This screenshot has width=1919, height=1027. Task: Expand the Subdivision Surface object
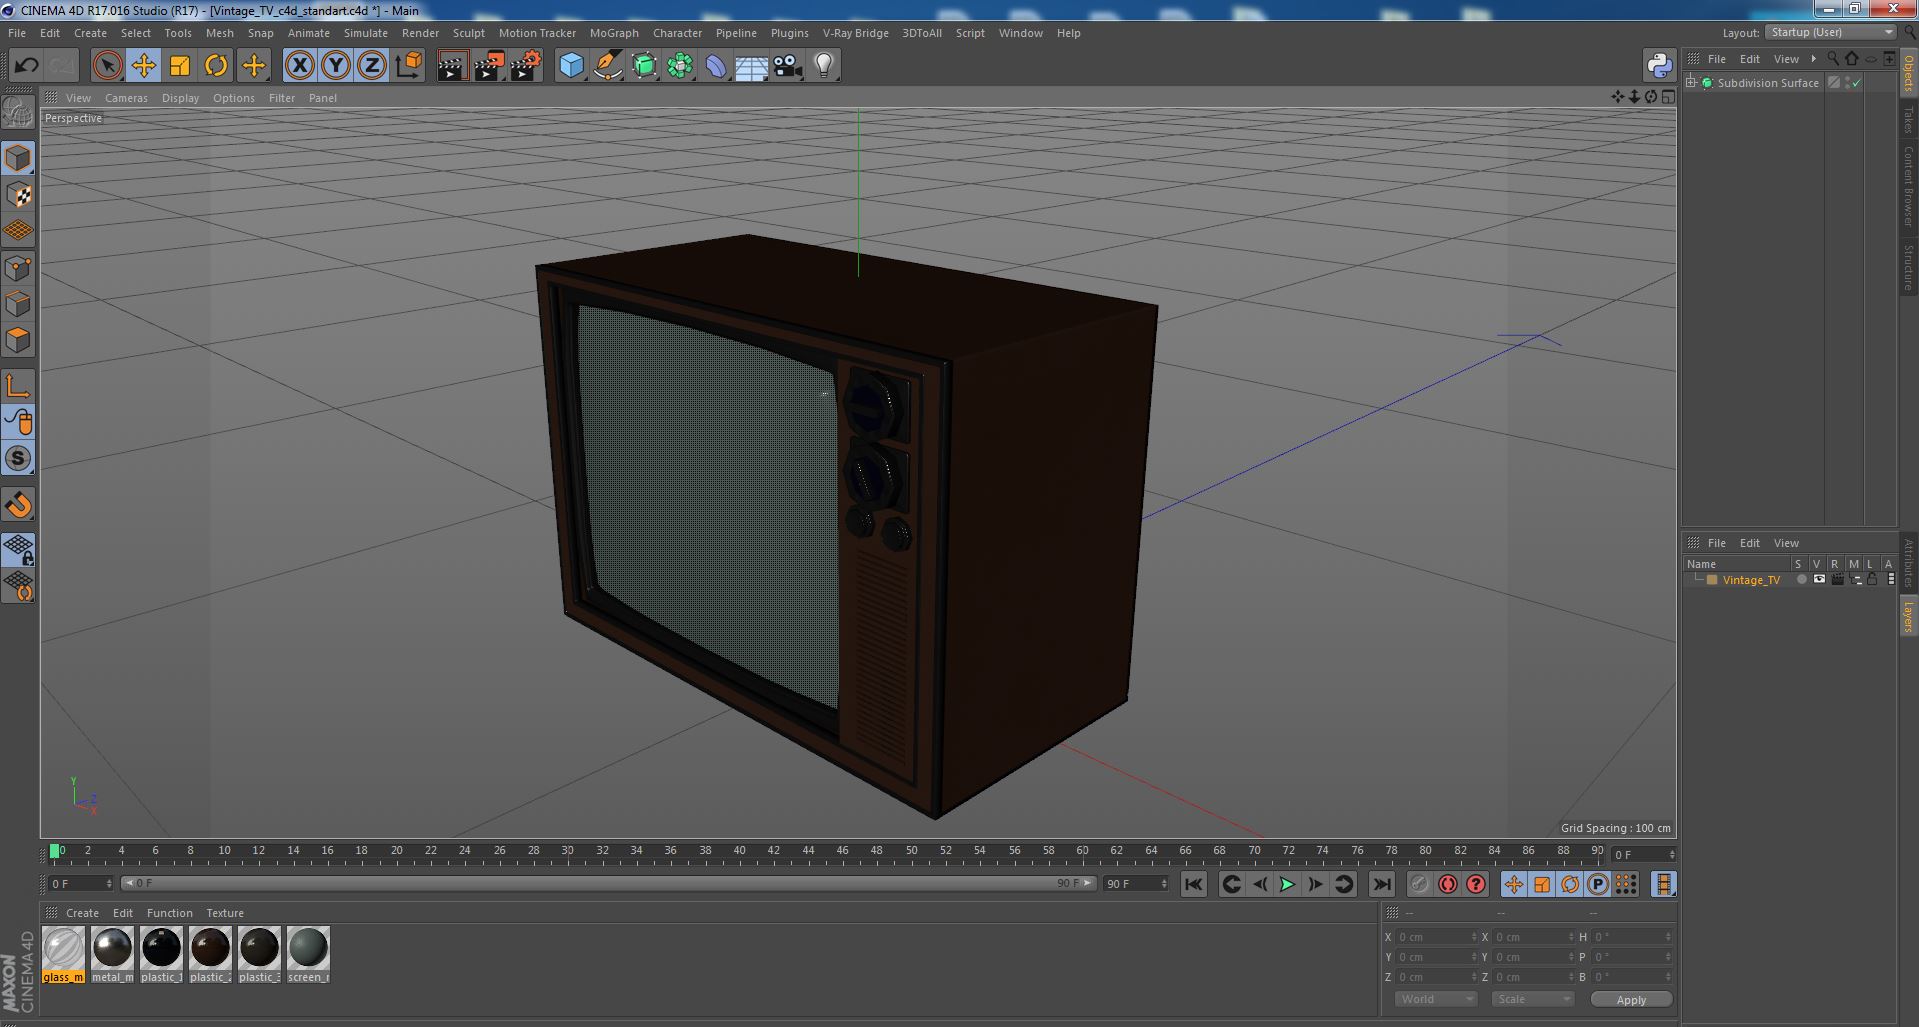[x=1691, y=83]
